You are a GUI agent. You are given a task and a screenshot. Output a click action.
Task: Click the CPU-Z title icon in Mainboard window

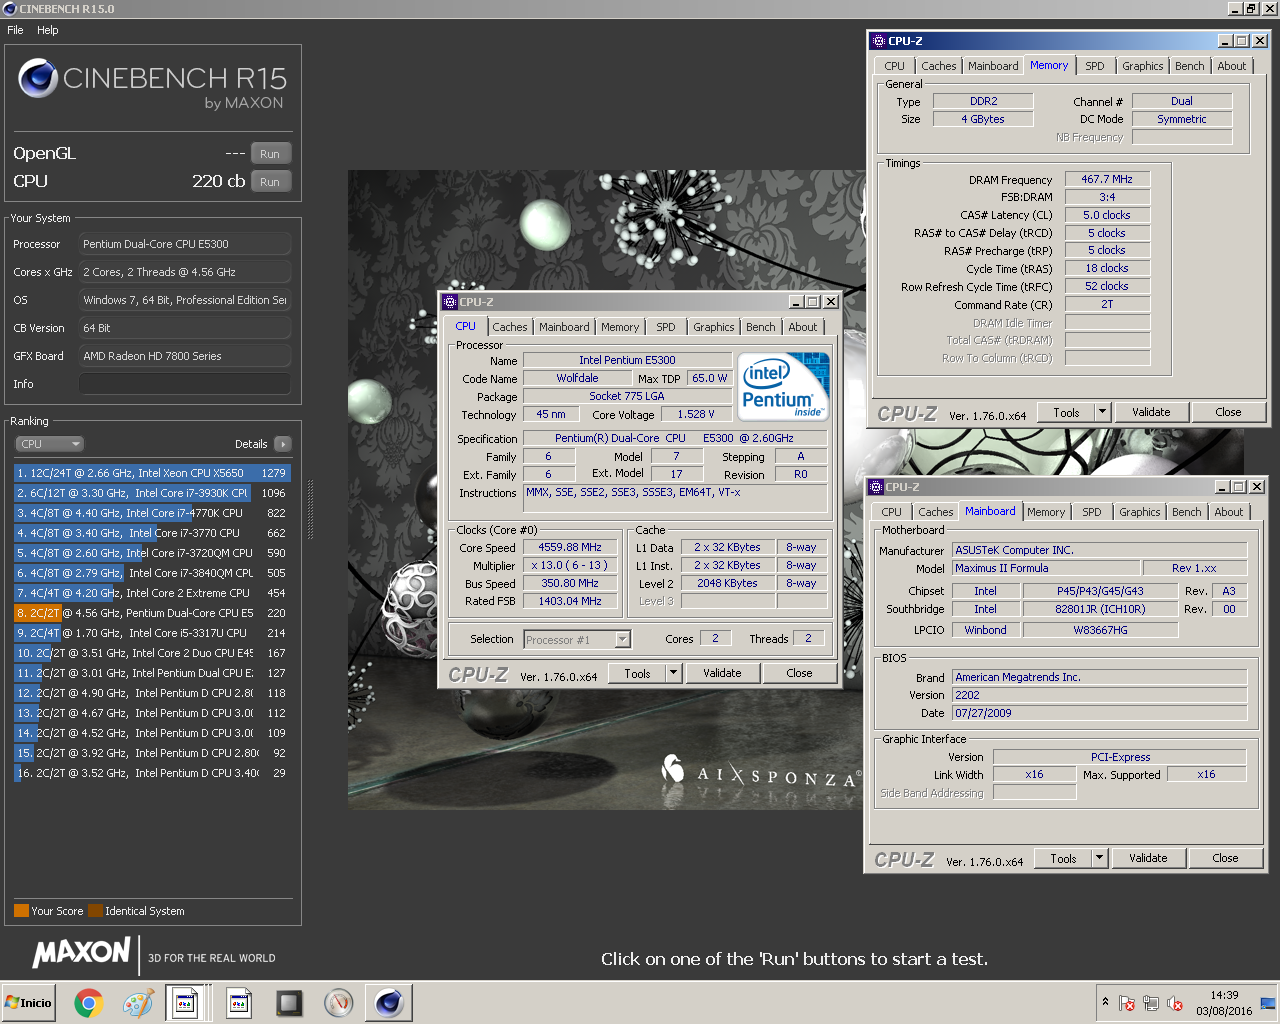[876, 487]
